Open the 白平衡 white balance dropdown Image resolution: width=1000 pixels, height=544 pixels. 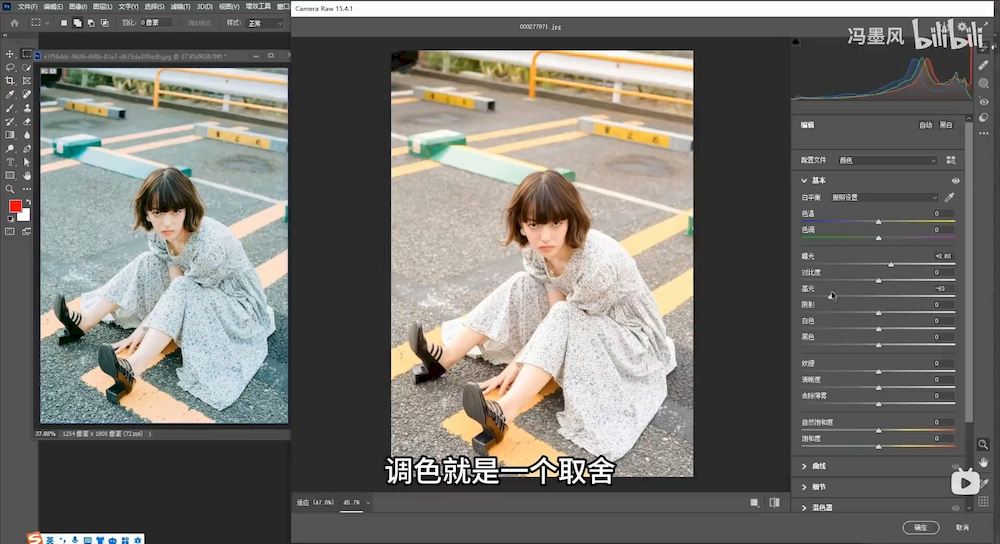[885, 197]
